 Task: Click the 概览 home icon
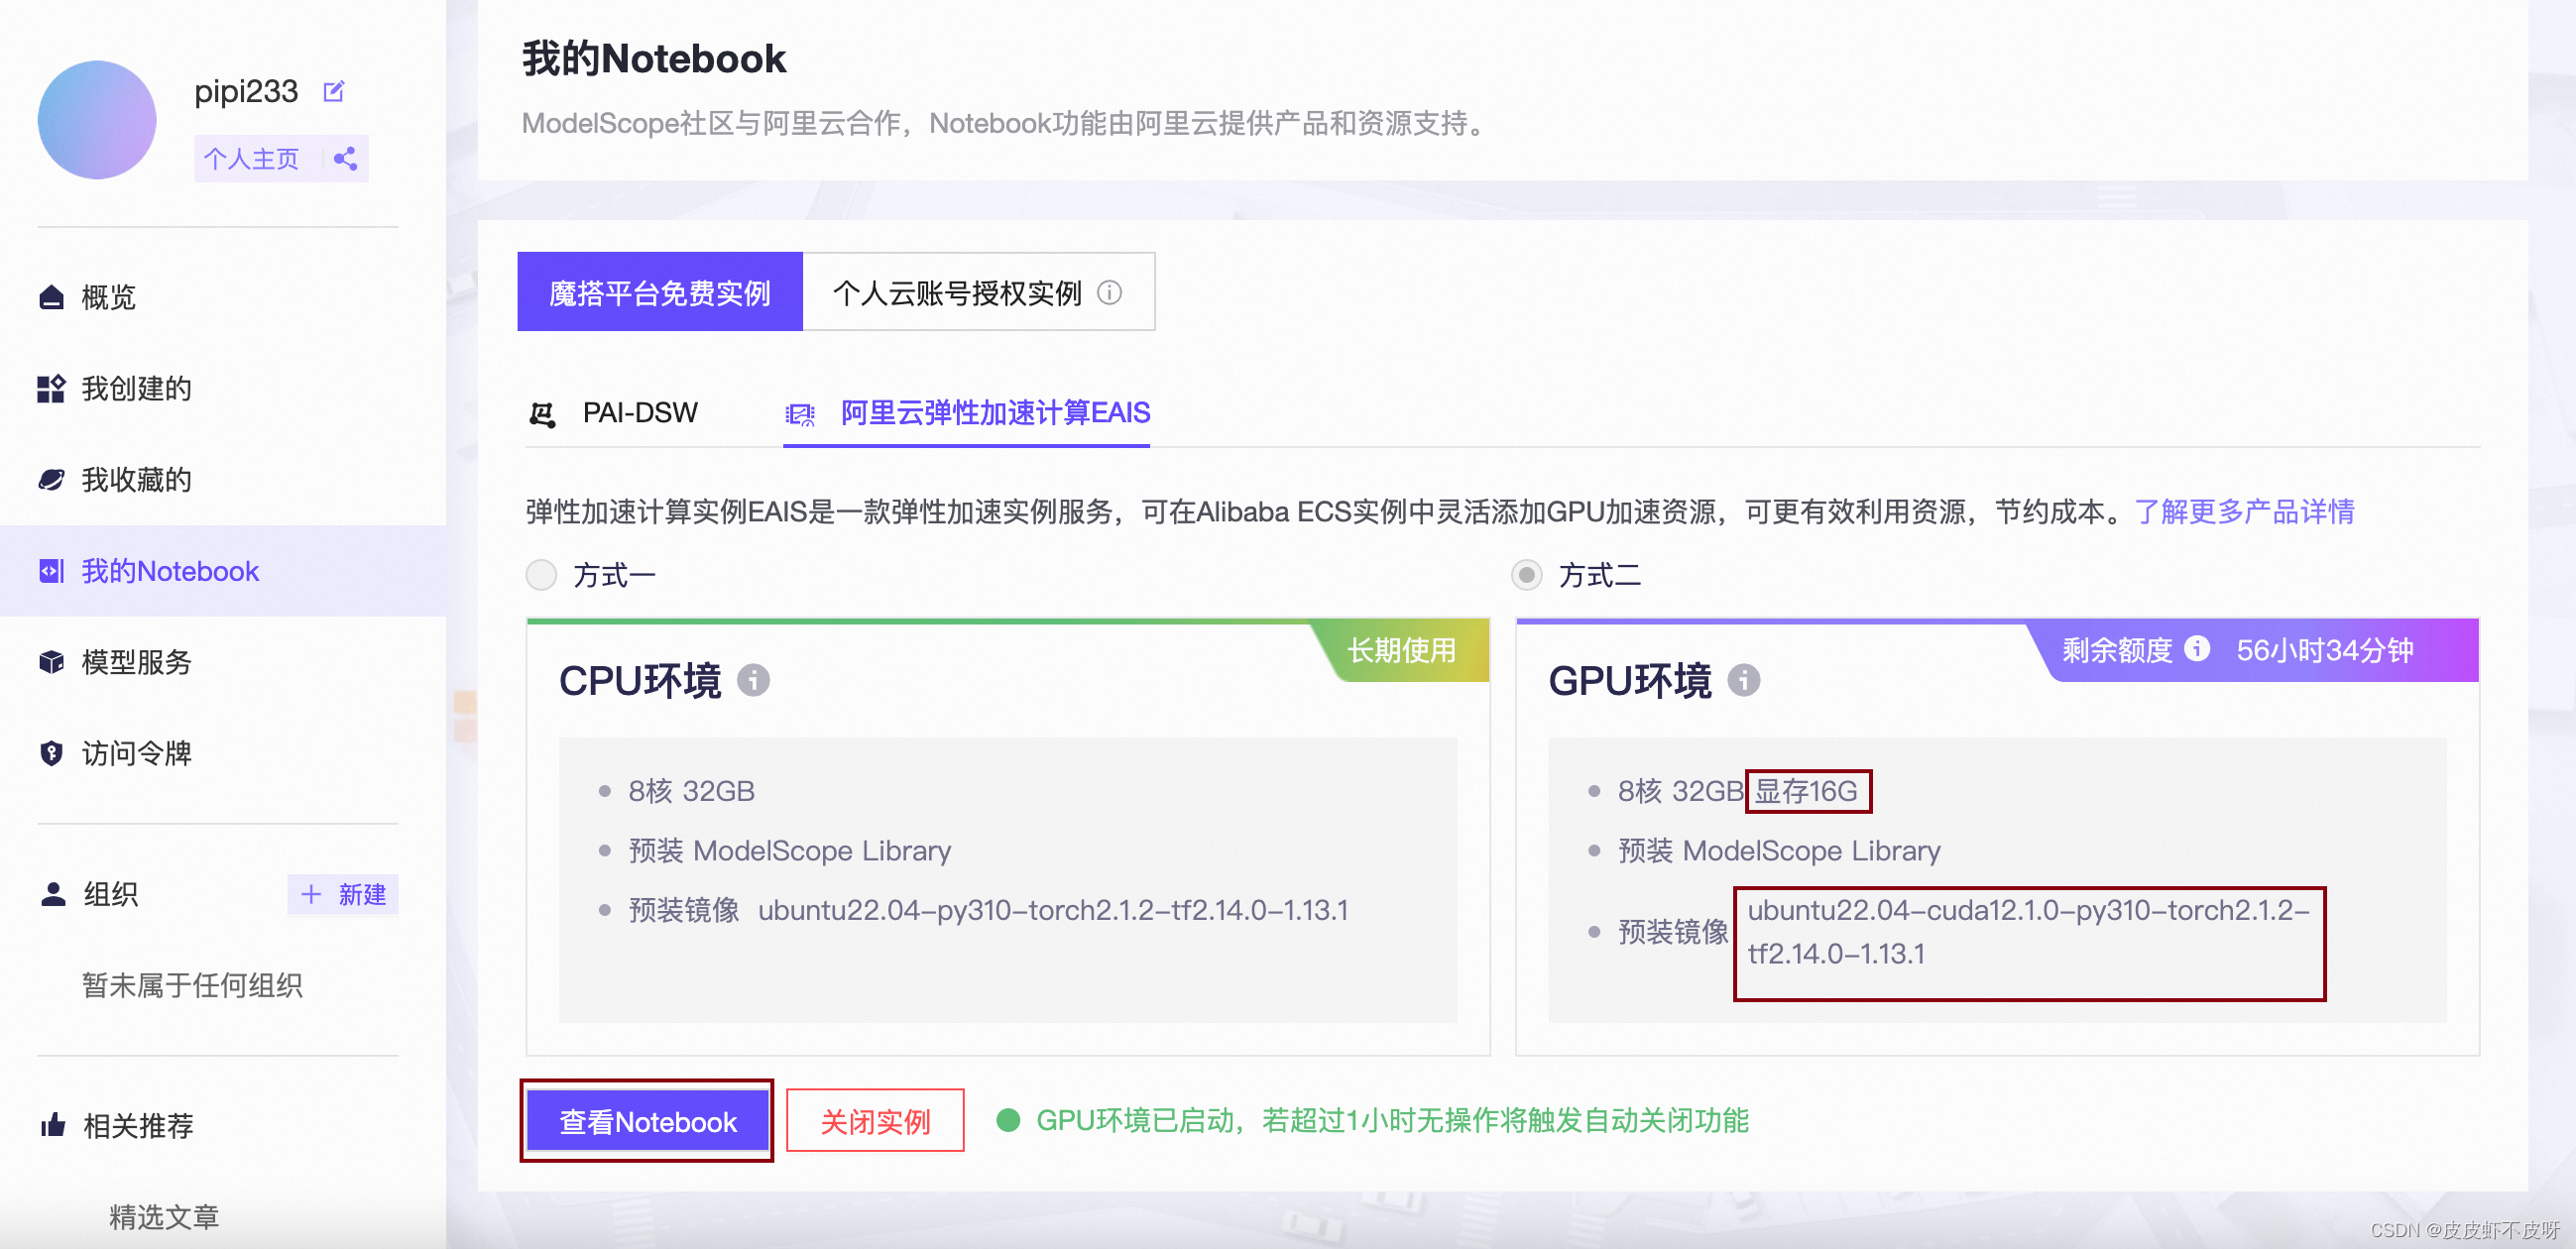pyautogui.click(x=51, y=297)
